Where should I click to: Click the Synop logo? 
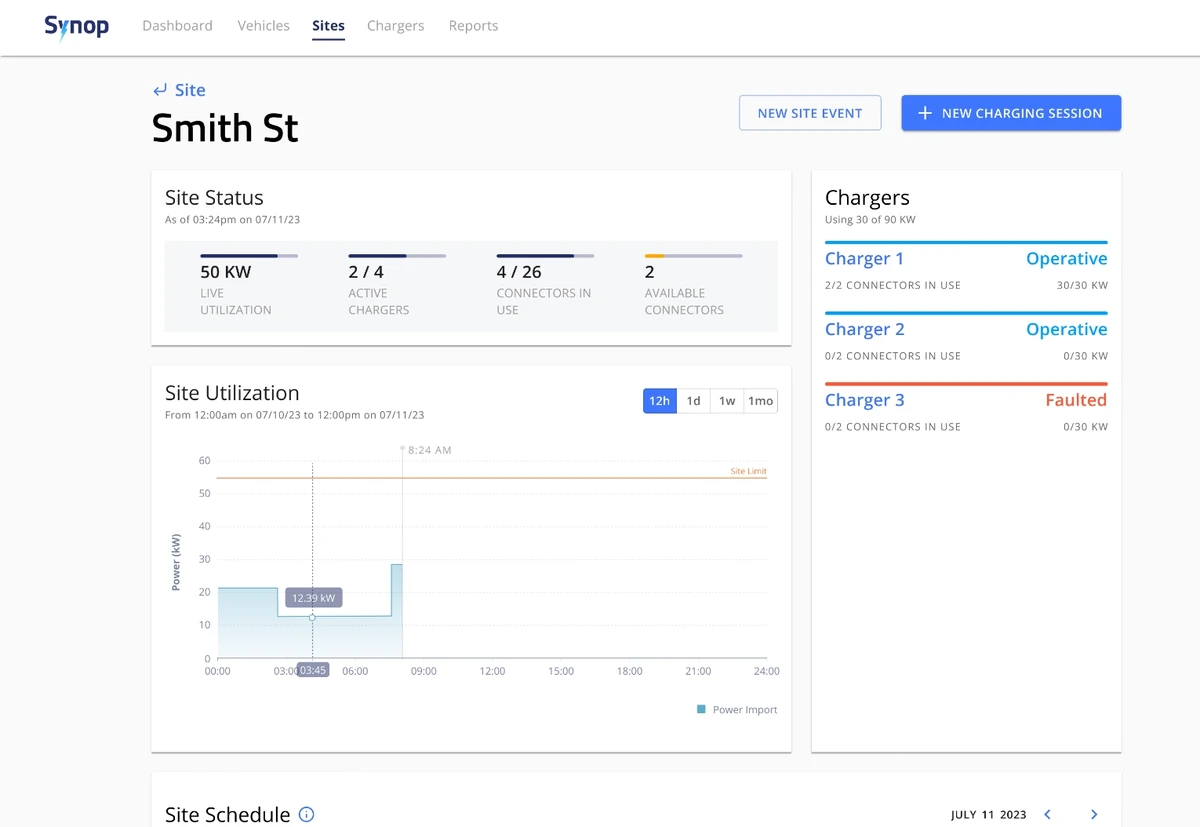point(76,27)
